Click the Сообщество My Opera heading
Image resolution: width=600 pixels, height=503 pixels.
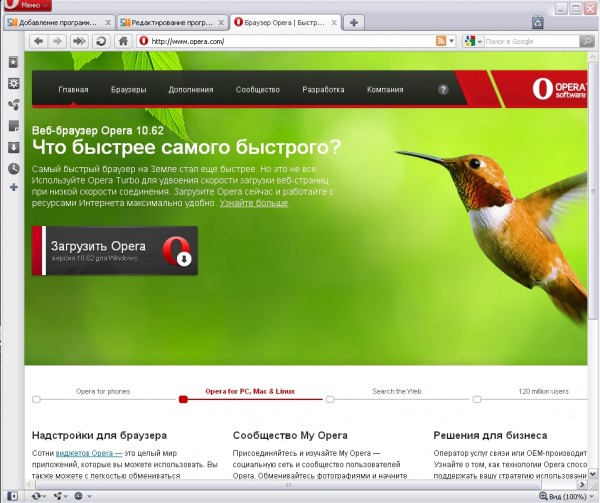[x=290, y=435]
